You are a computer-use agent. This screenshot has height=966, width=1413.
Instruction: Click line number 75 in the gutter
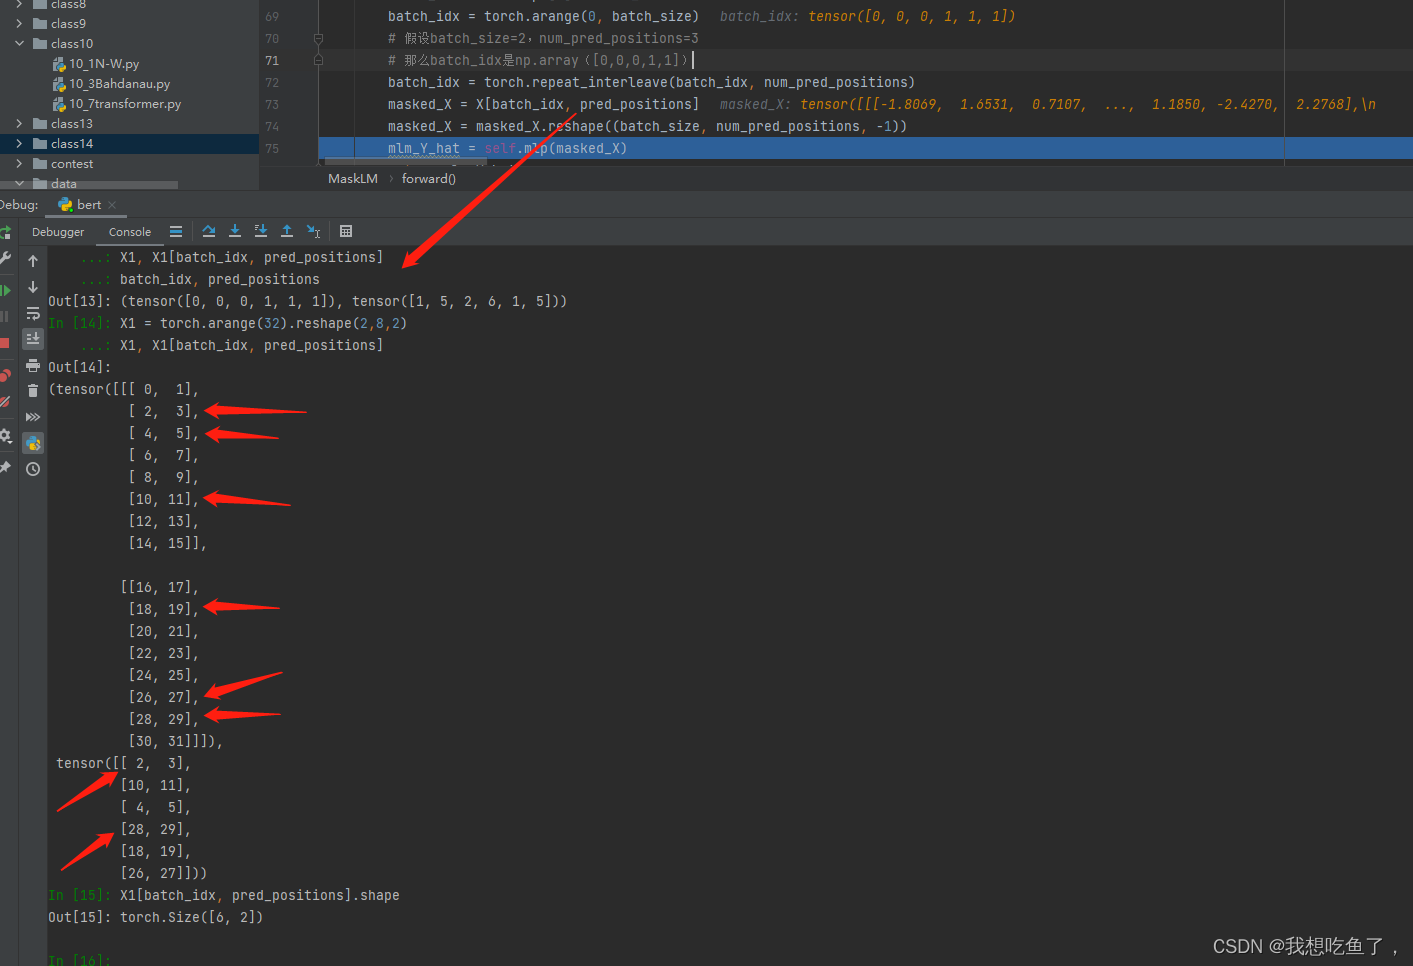tap(272, 148)
